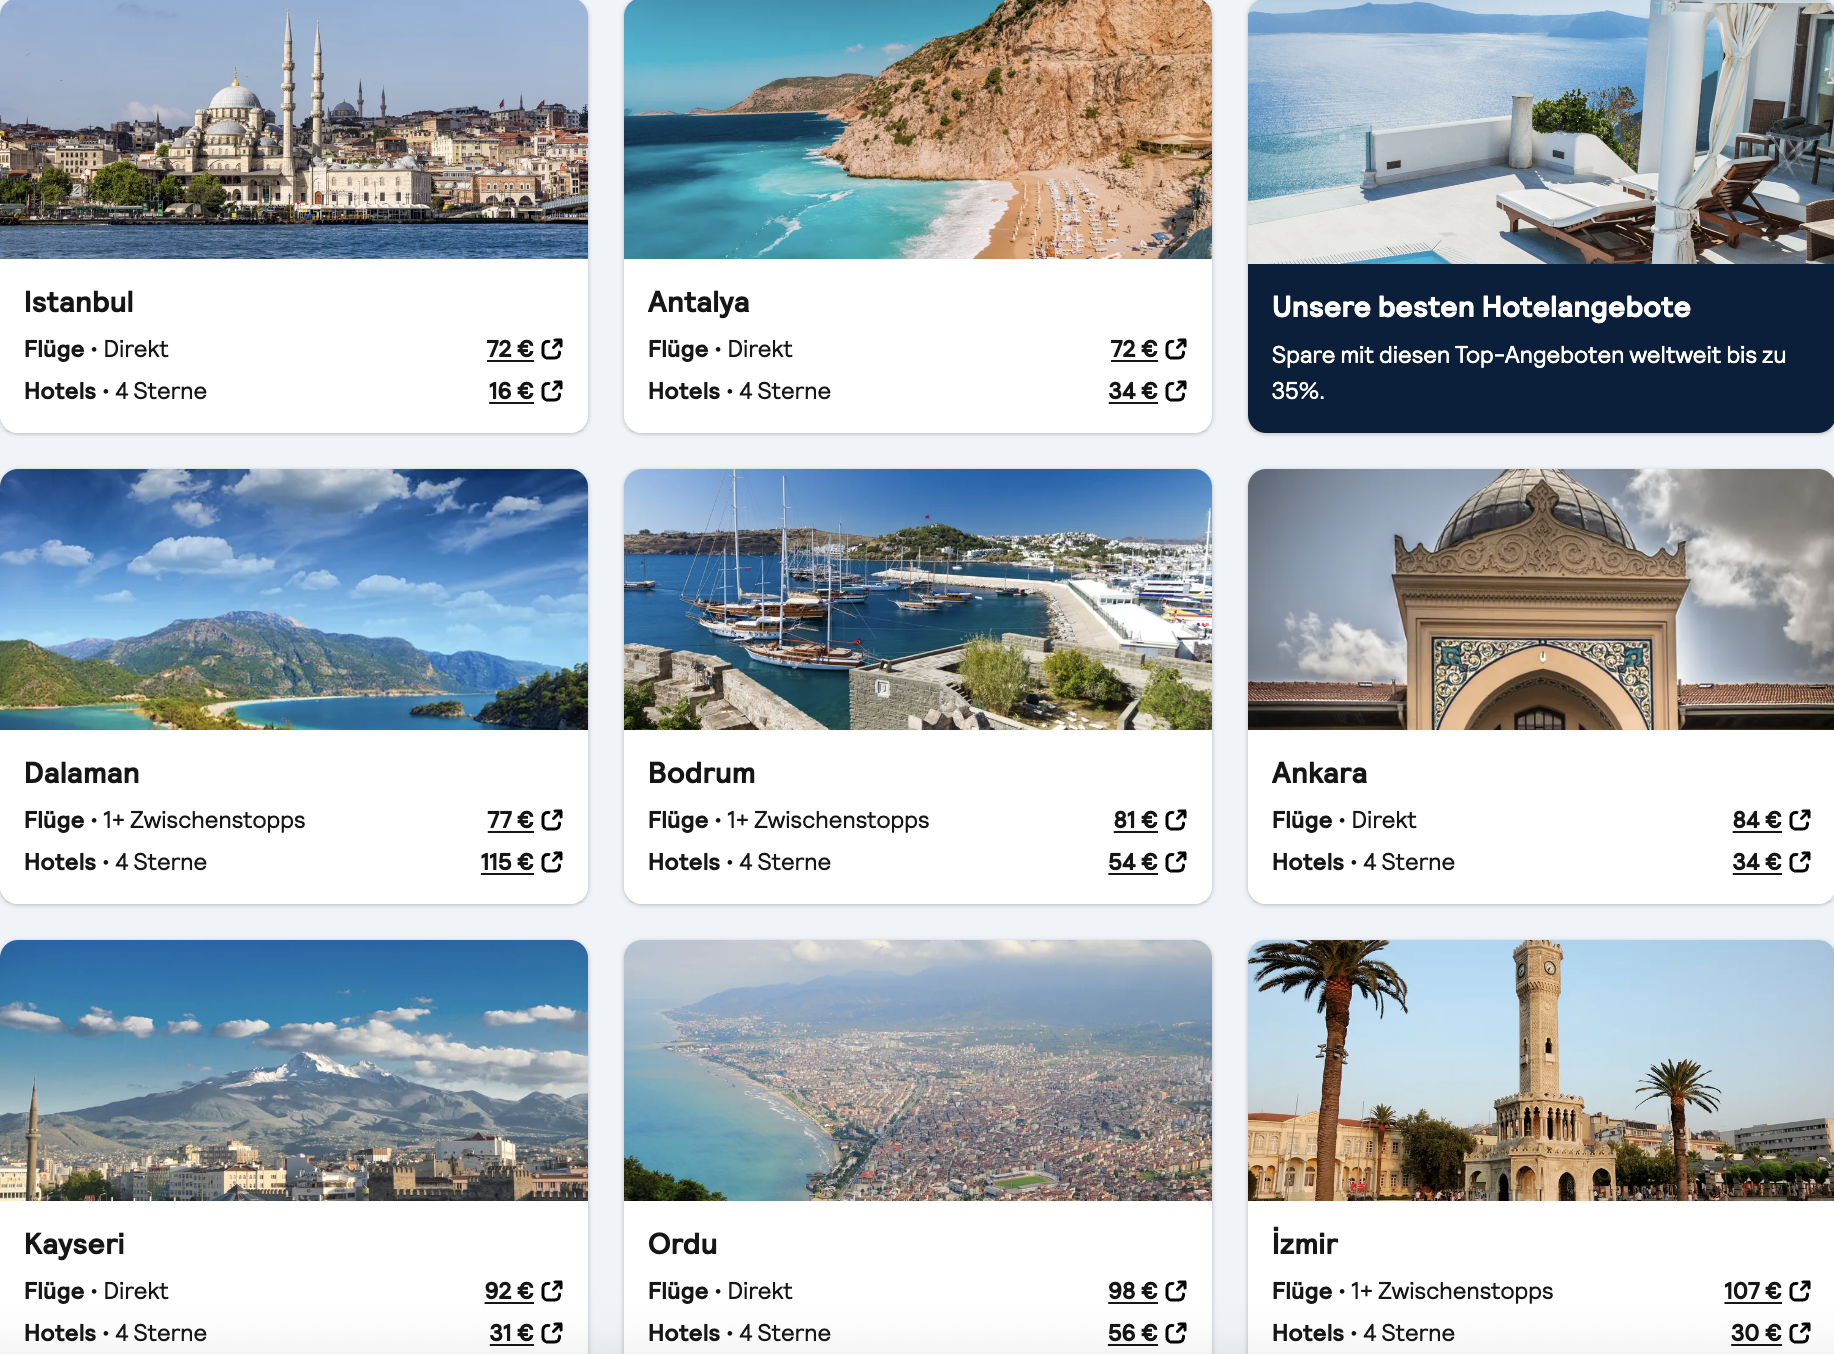Open the Unsere besten Hotelangebote promo card
This screenshot has width=1834, height=1354.
[1541, 216]
